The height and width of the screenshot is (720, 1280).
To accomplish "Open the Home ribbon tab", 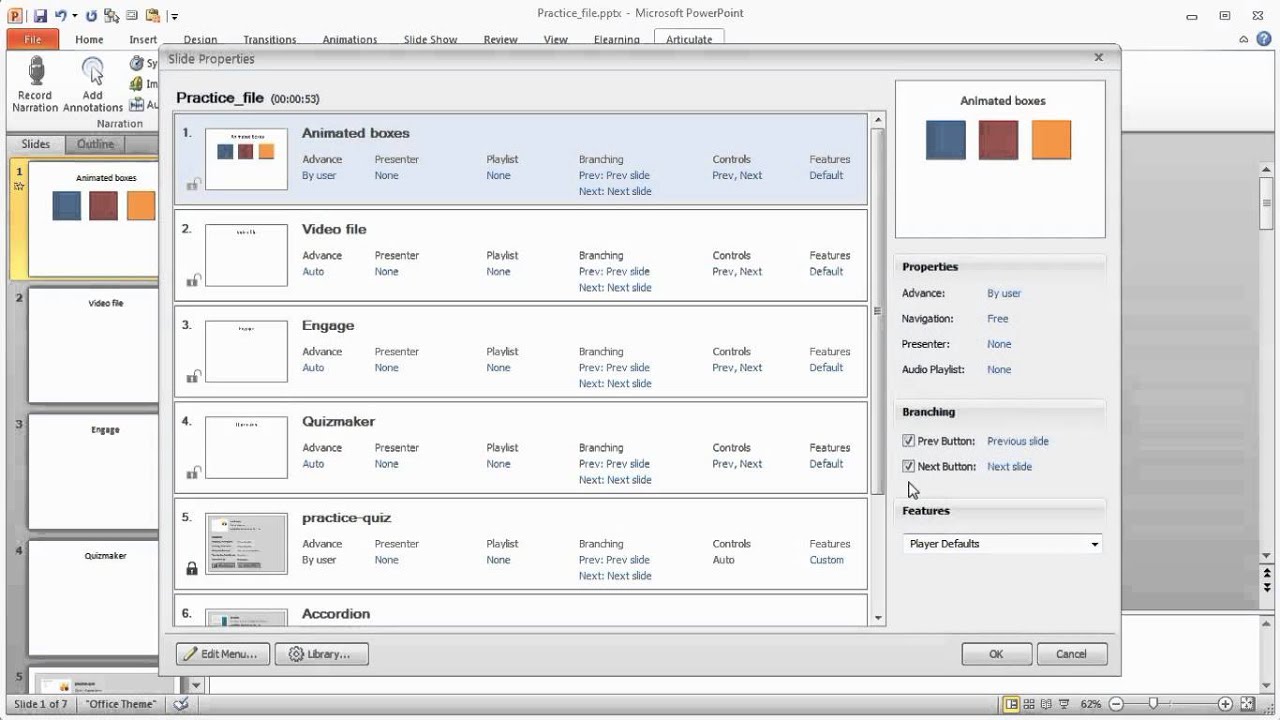I will coord(89,40).
